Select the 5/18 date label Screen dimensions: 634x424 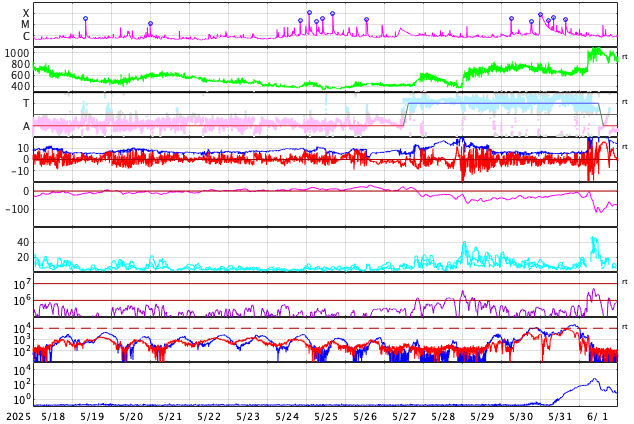click(53, 417)
